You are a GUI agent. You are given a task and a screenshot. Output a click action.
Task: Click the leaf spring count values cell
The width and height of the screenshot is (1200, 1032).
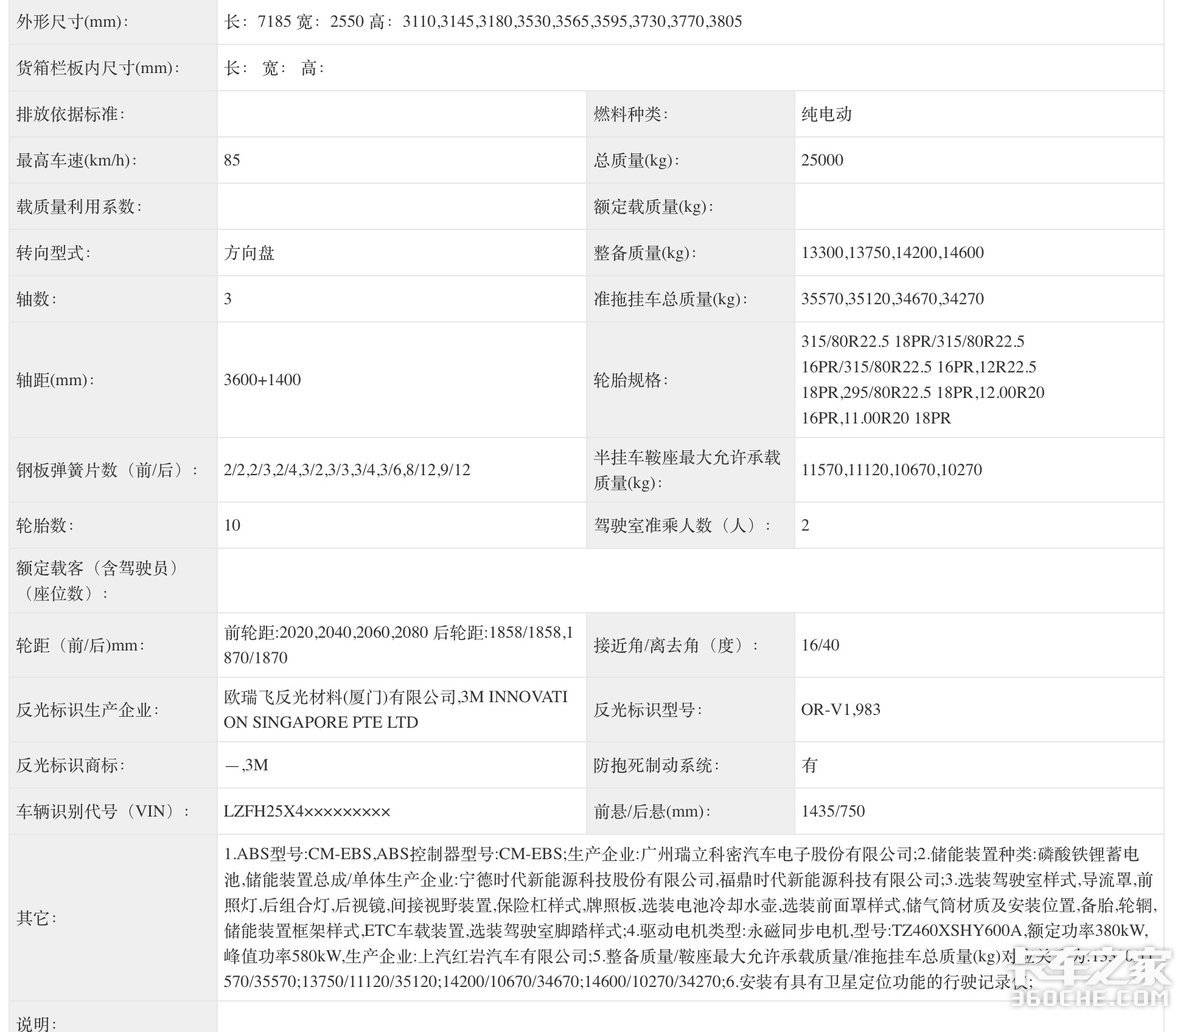click(x=347, y=469)
